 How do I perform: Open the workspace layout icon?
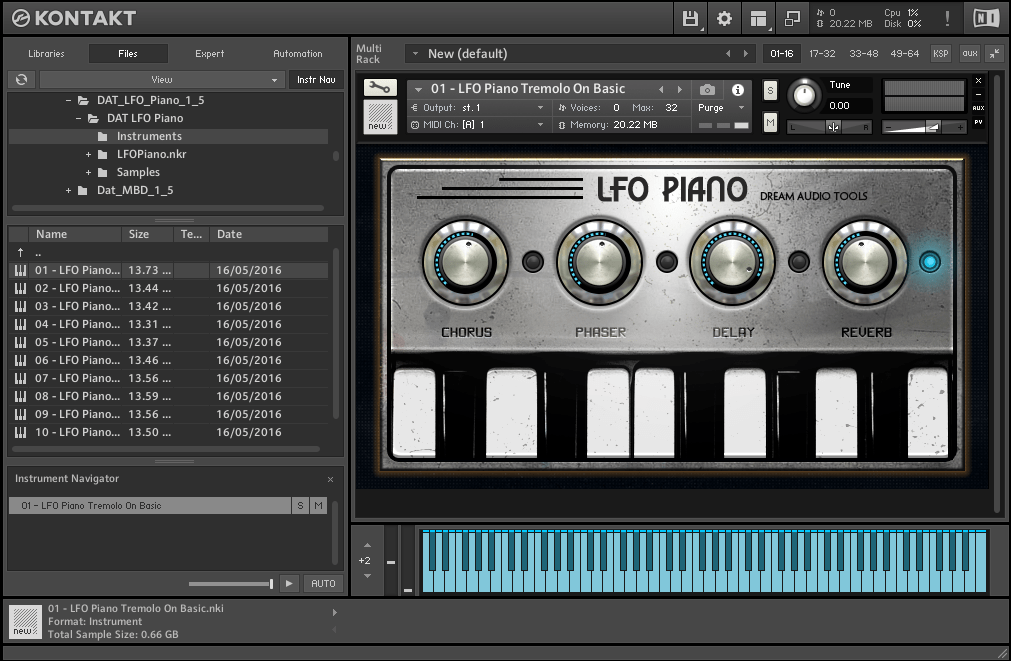tap(759, 19)
